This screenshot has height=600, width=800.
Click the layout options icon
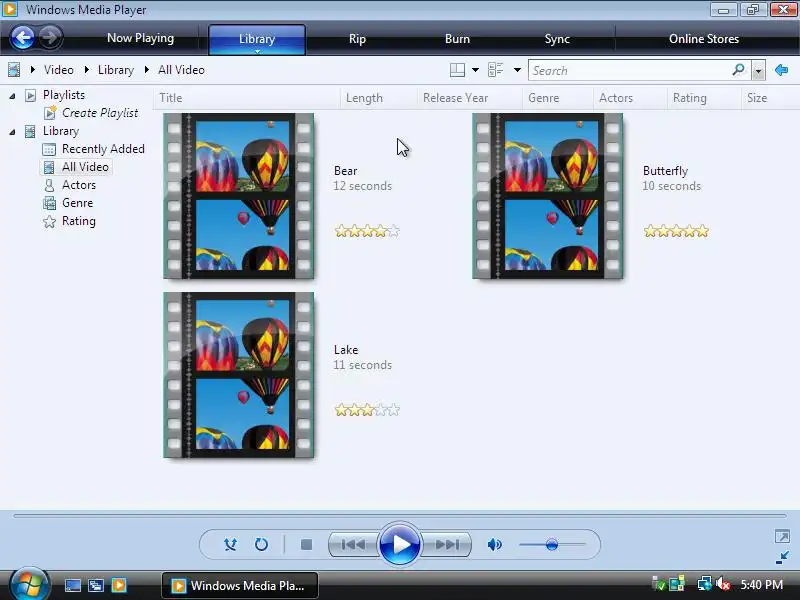click(x=457, y=70)
